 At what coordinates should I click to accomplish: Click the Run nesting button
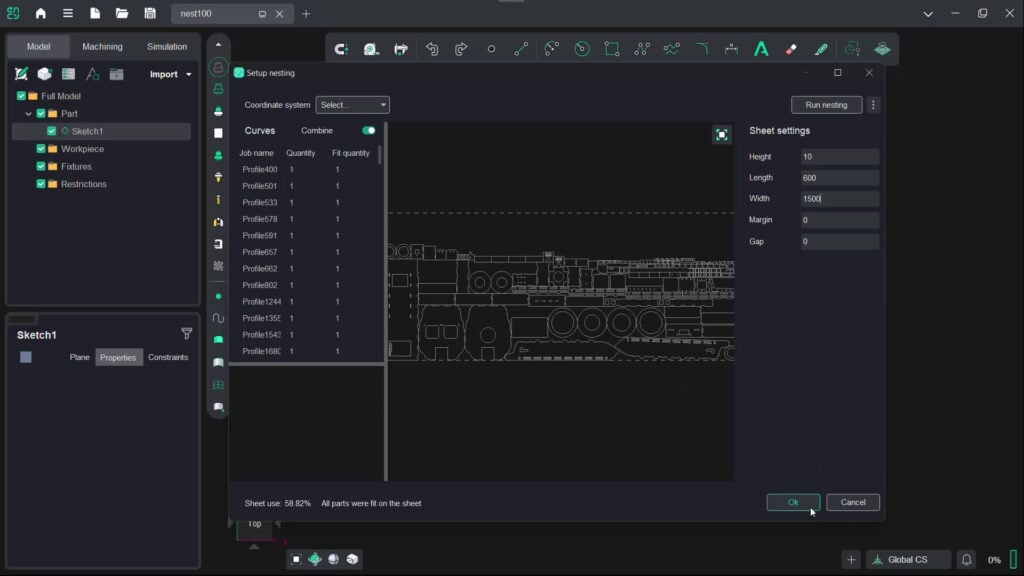pos(826,105)
